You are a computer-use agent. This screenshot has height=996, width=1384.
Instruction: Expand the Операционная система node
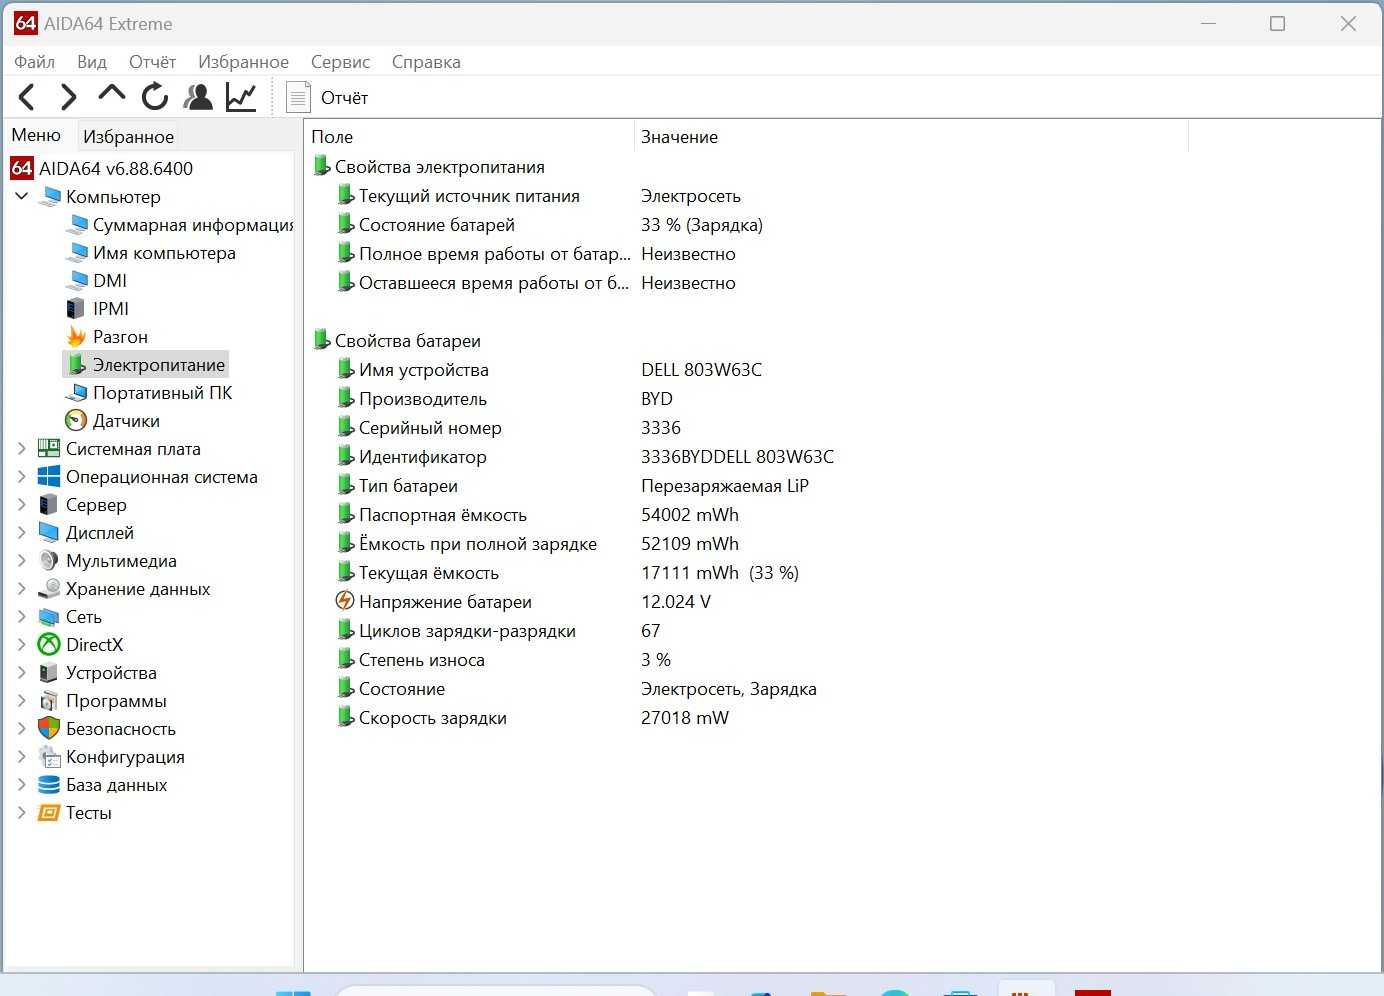(x=21, y=477)
